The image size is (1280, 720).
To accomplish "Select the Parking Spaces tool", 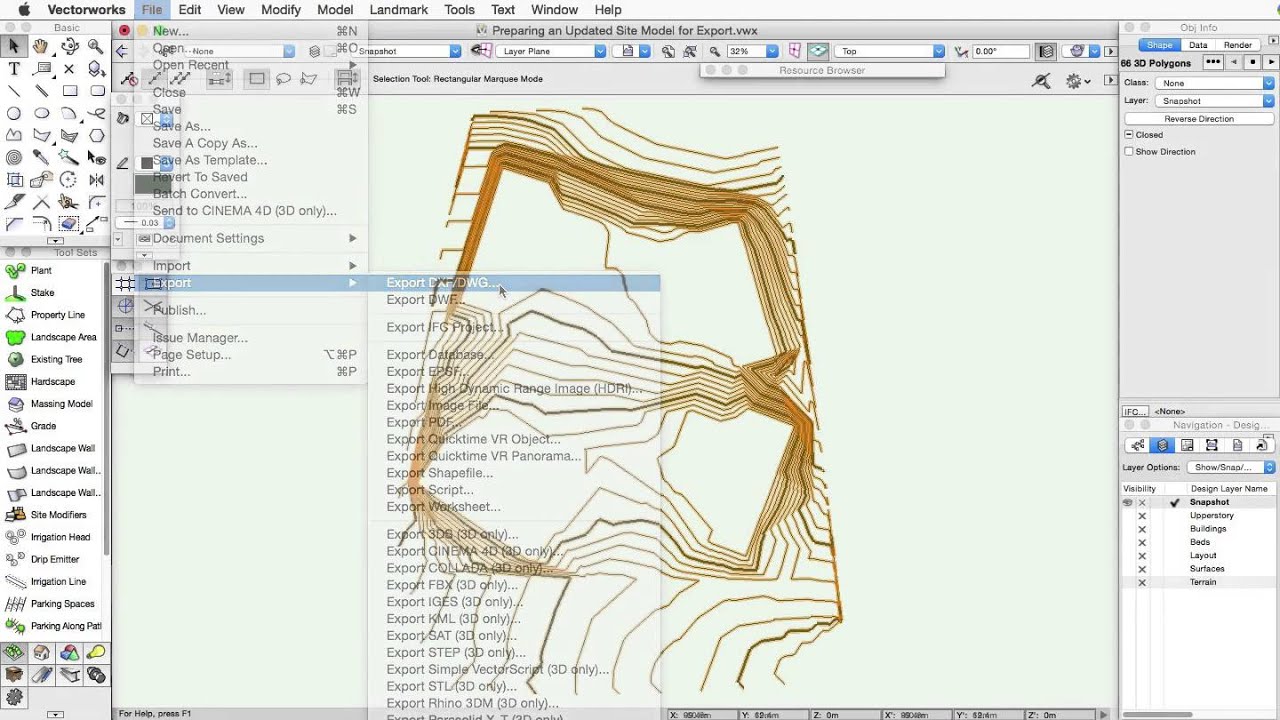I will click(x=62, y=604).
